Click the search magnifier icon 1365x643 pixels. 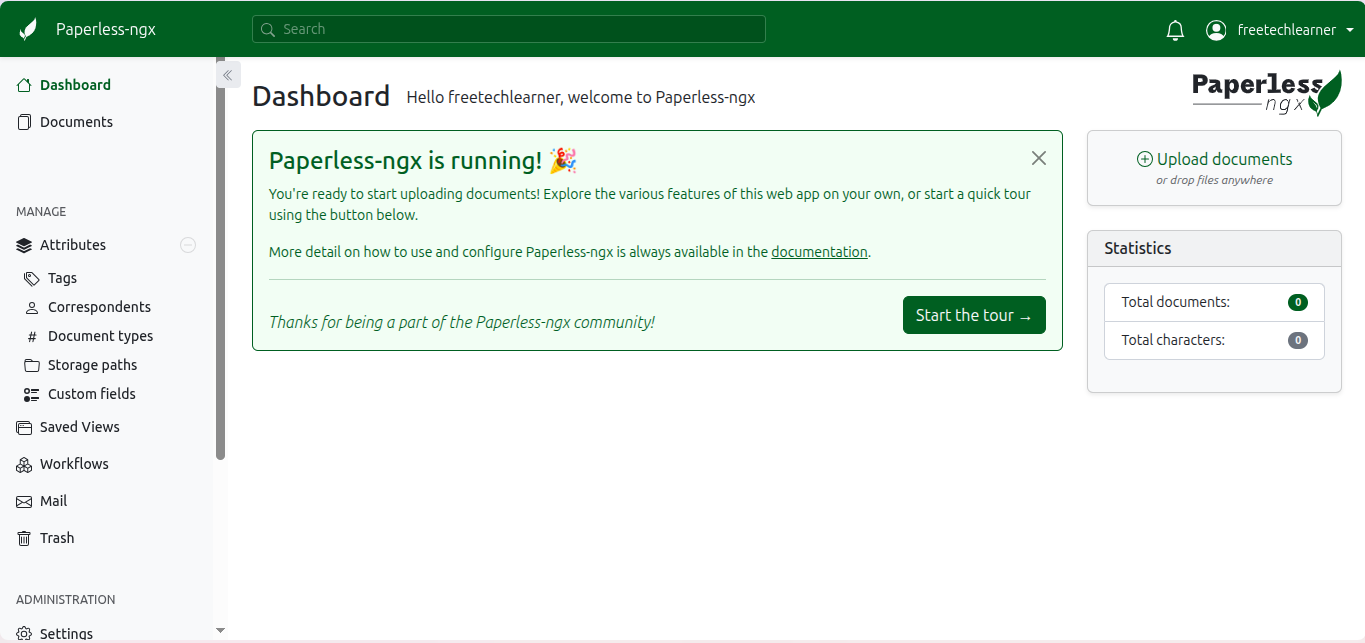pos(268,30)
